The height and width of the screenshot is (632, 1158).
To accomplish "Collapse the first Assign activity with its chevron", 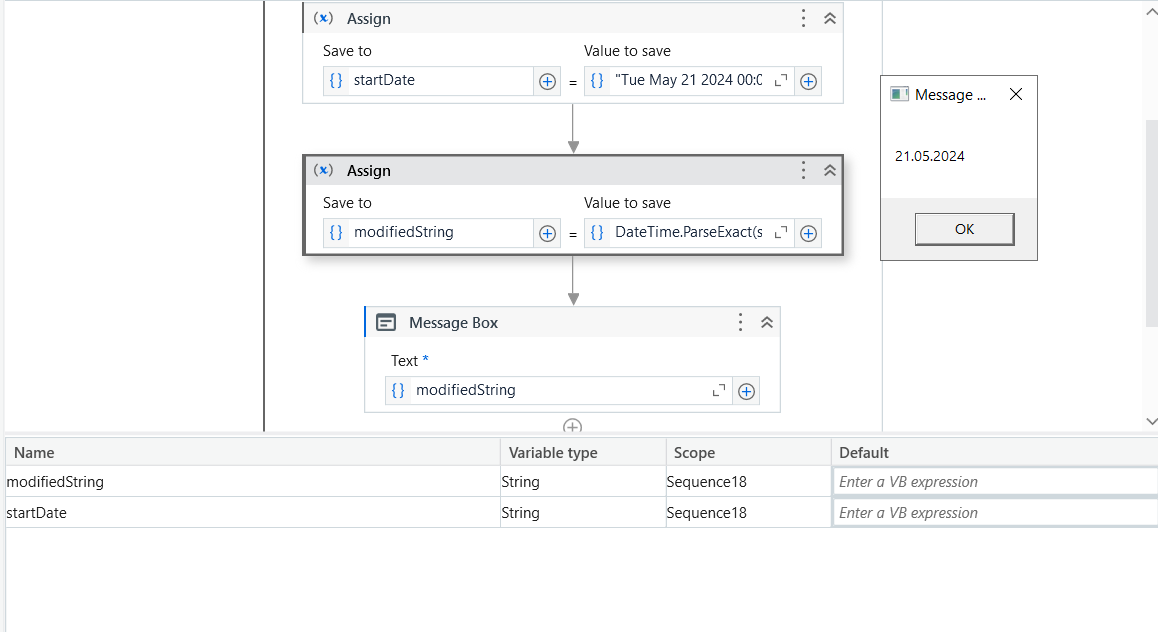I will pyautogui.click(x=829, y=17).
